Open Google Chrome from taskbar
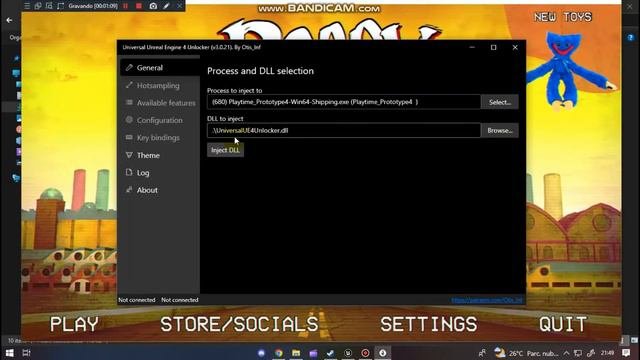Viewport: 640px width, 360px height. click(x=279, y=353)
